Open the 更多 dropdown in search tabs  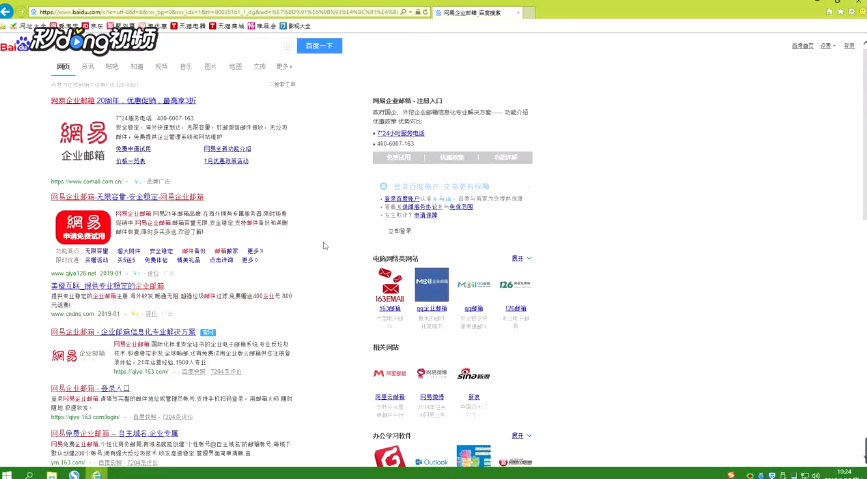tap(284, 66)
